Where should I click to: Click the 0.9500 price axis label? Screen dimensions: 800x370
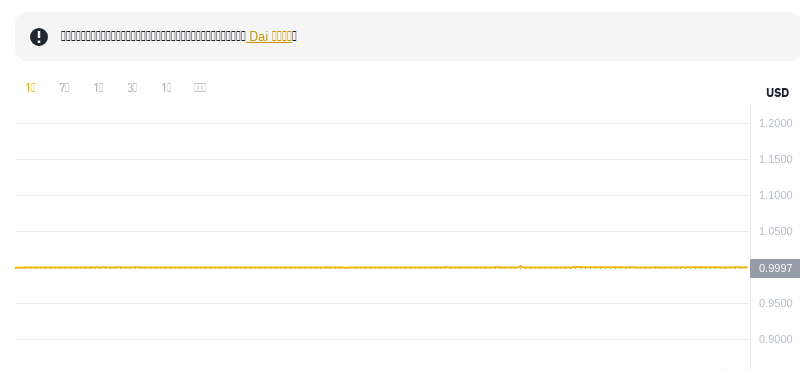[x=776, y=303]
